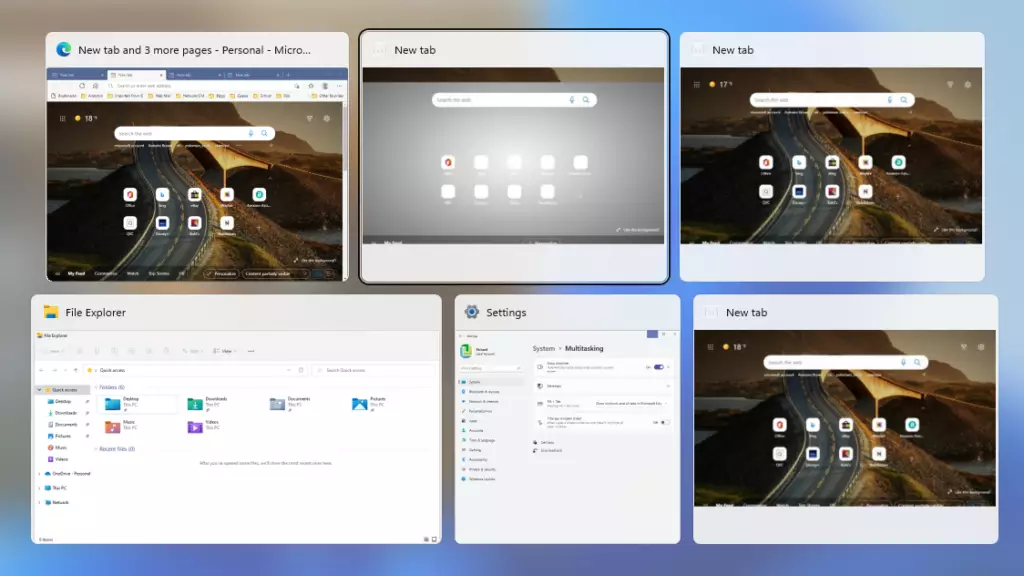1024x576 pixels.
Task: Toggle the Snap windows switch in Settings
Action: coord(658,367)
